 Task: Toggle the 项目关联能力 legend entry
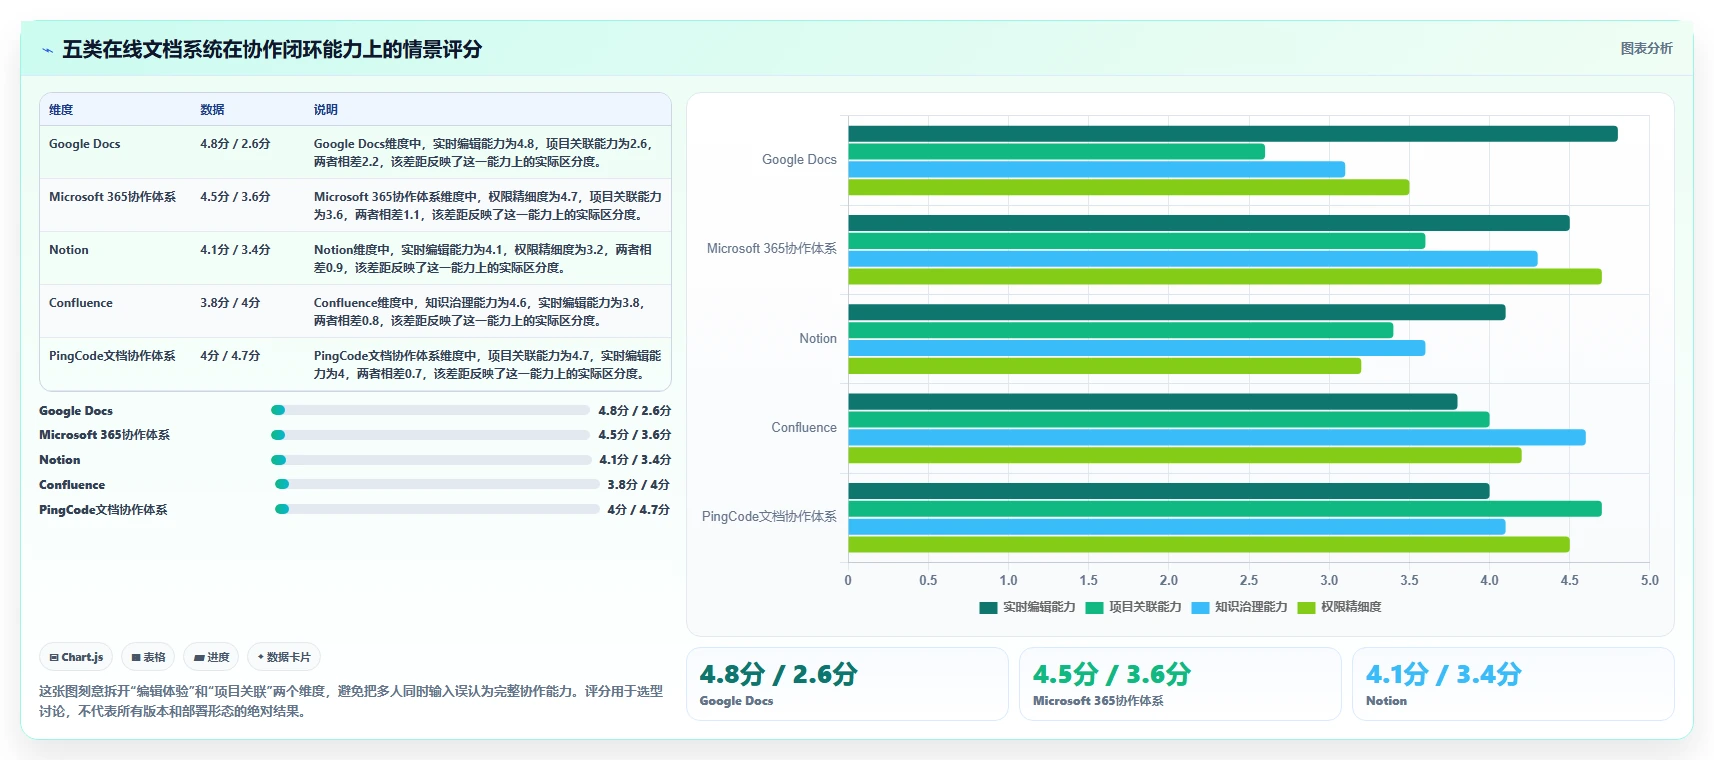pos(1133,607)
